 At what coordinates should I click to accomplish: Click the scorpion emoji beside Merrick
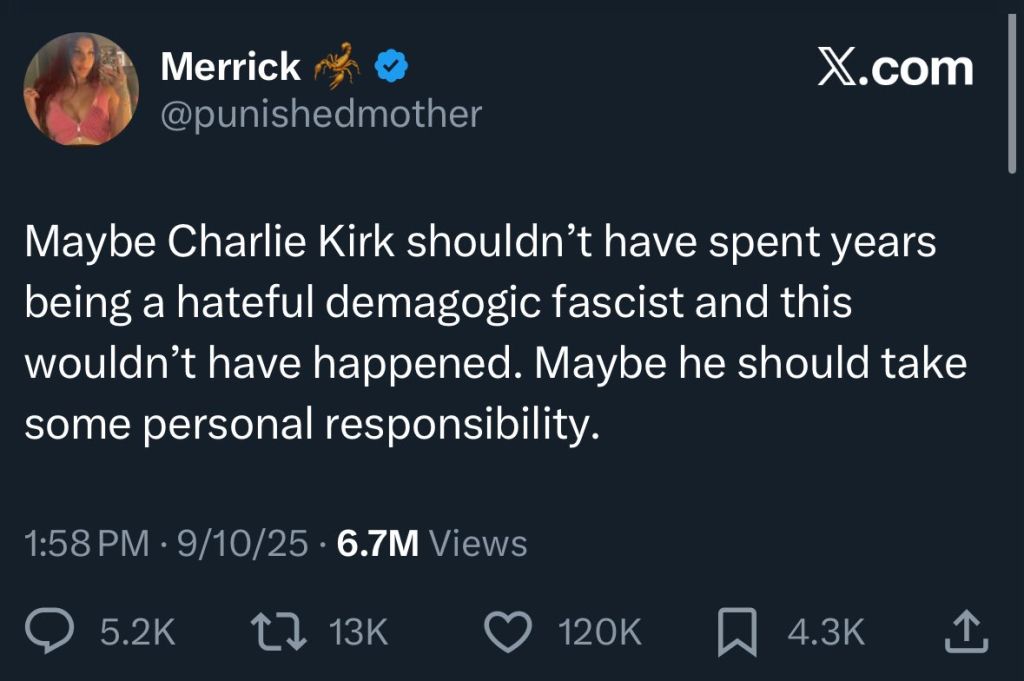coord(336,66)
